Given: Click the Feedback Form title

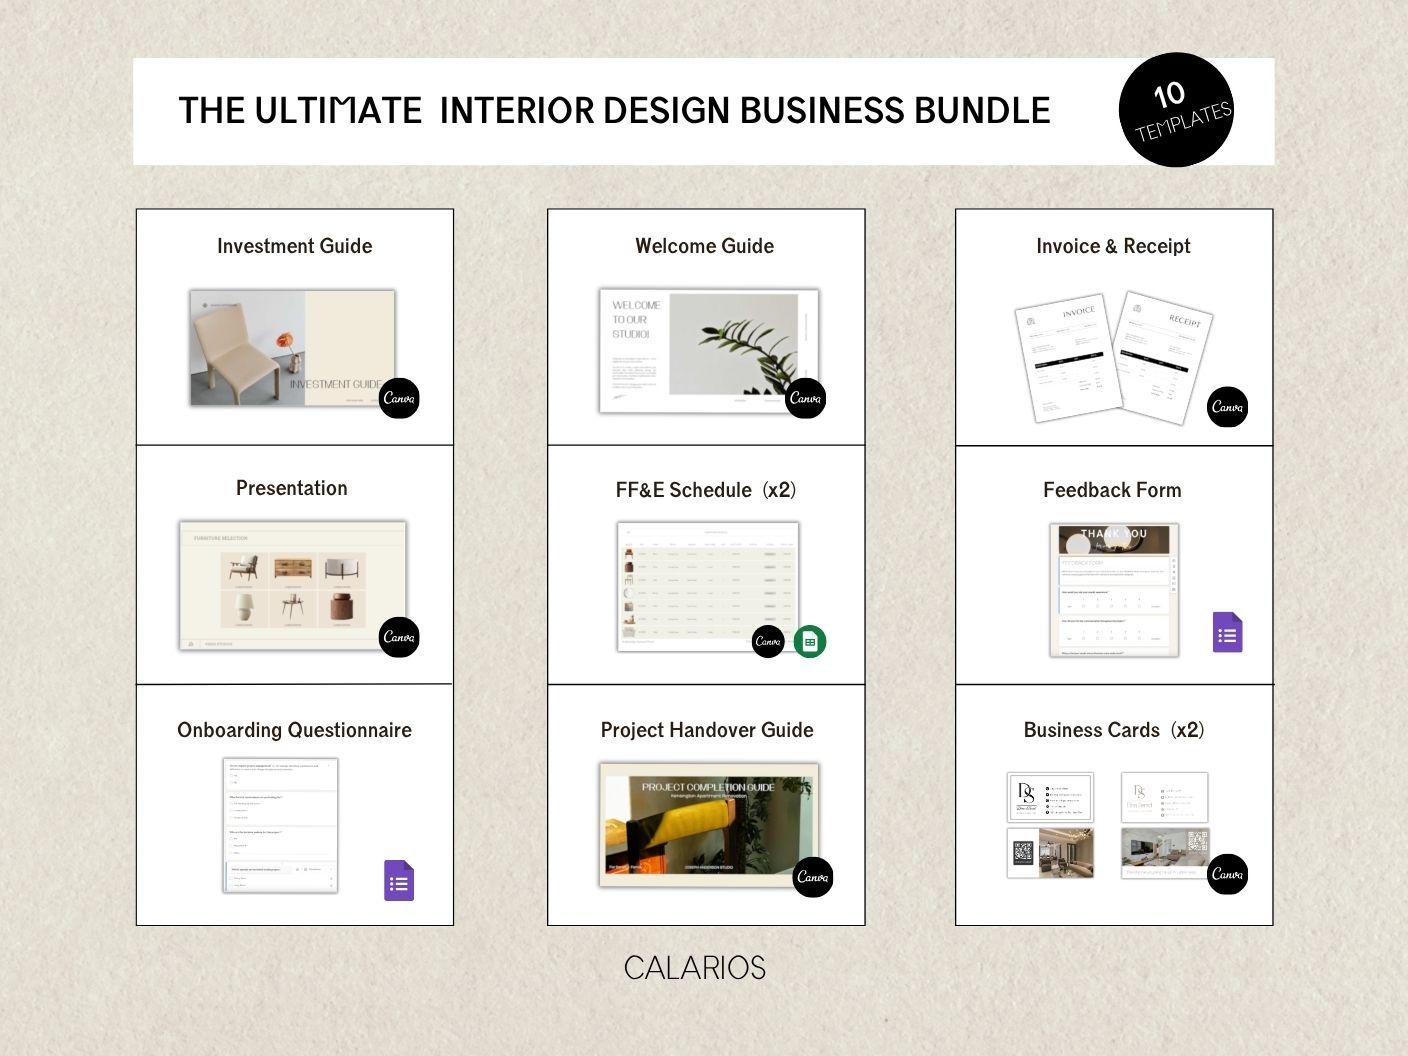Looking at the screenshot, I should coord(1112,490).
